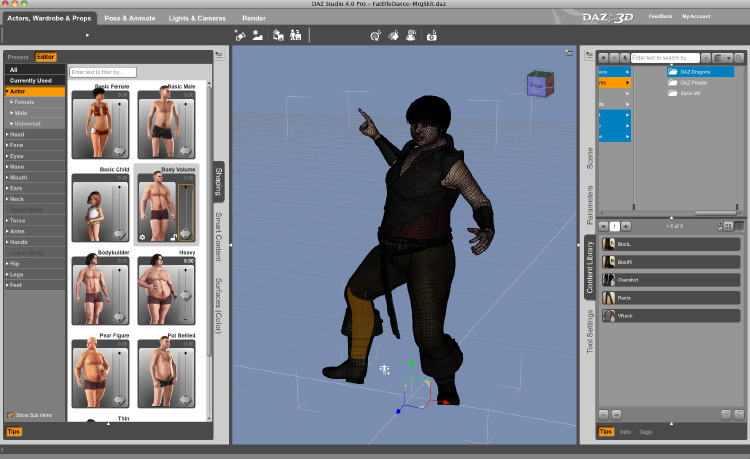Screen dimensions: 750x459
Task: Open the Tool Settings side tab
Action: (590, 332)
